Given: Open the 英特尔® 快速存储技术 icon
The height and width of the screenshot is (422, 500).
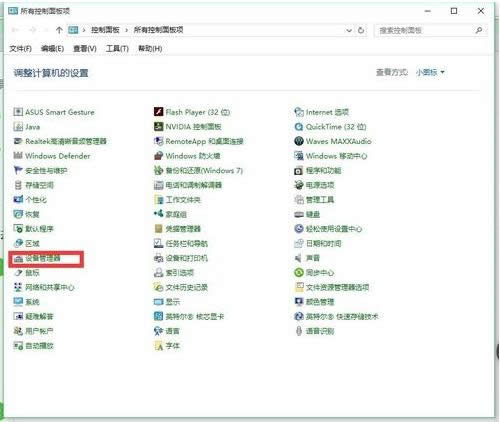Looking at the screenshot, I should pos(299,316).
